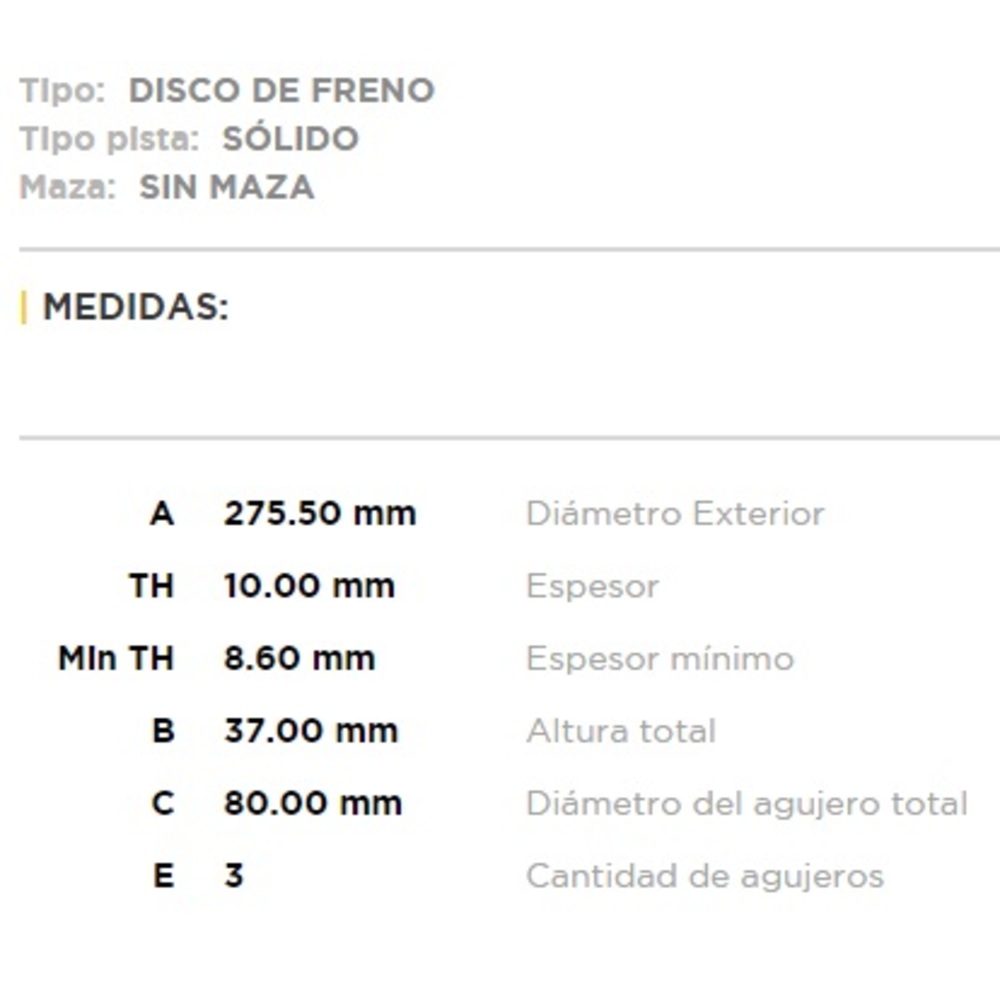
Task: Click the DISCO DE FRENO type value
Action: [281, 91]
